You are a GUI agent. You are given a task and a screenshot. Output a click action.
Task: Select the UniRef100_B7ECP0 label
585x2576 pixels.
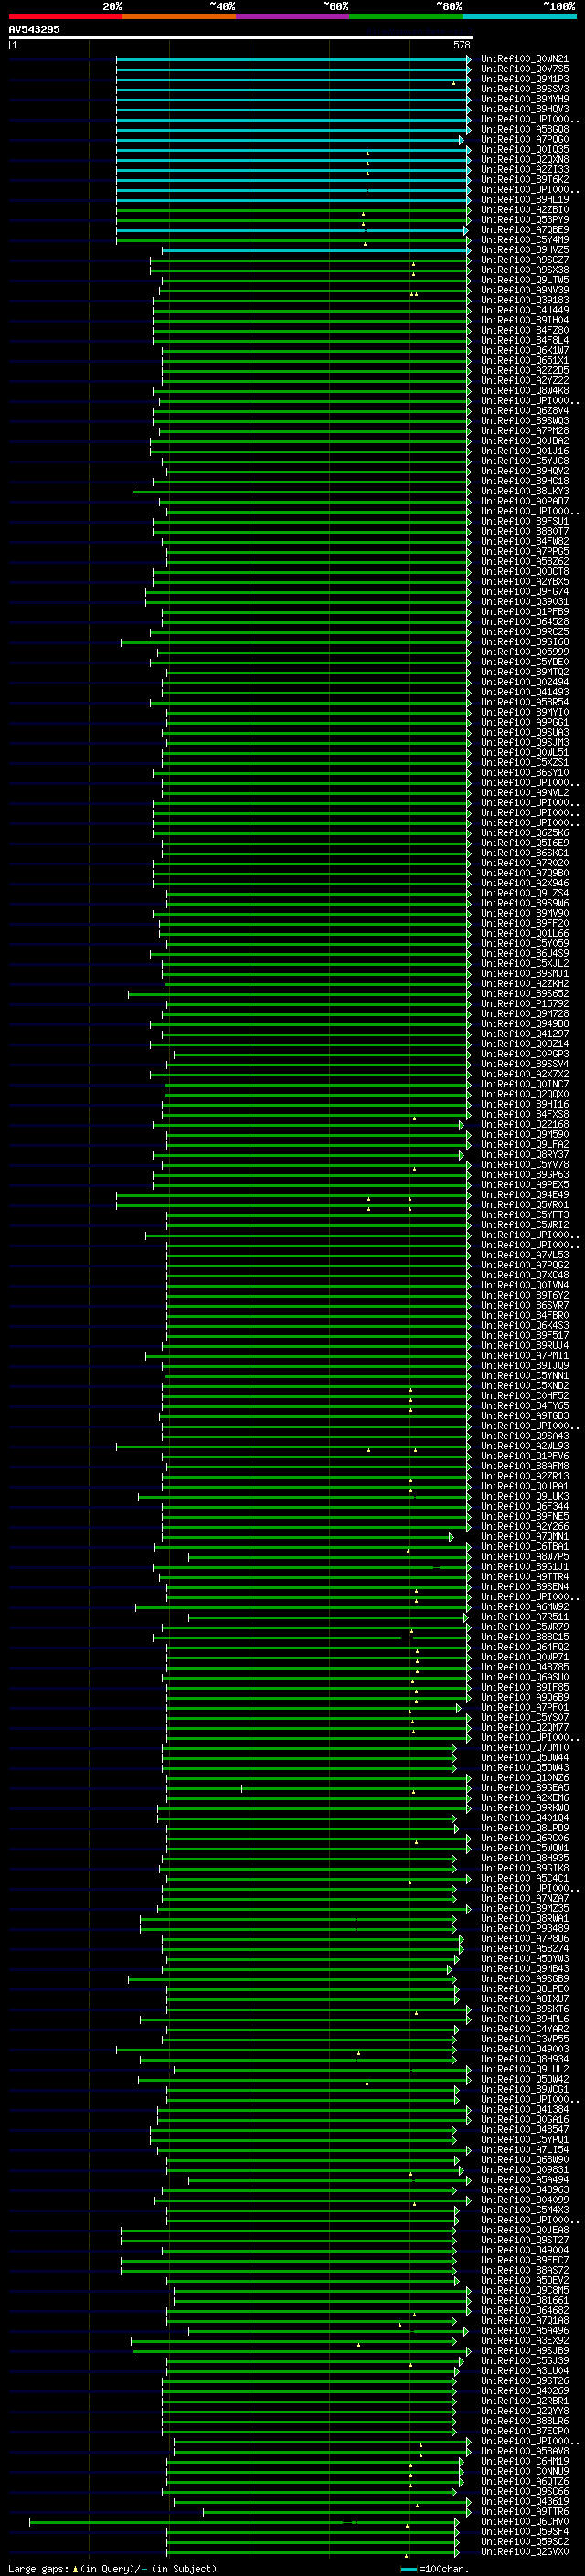point(525,2431)
